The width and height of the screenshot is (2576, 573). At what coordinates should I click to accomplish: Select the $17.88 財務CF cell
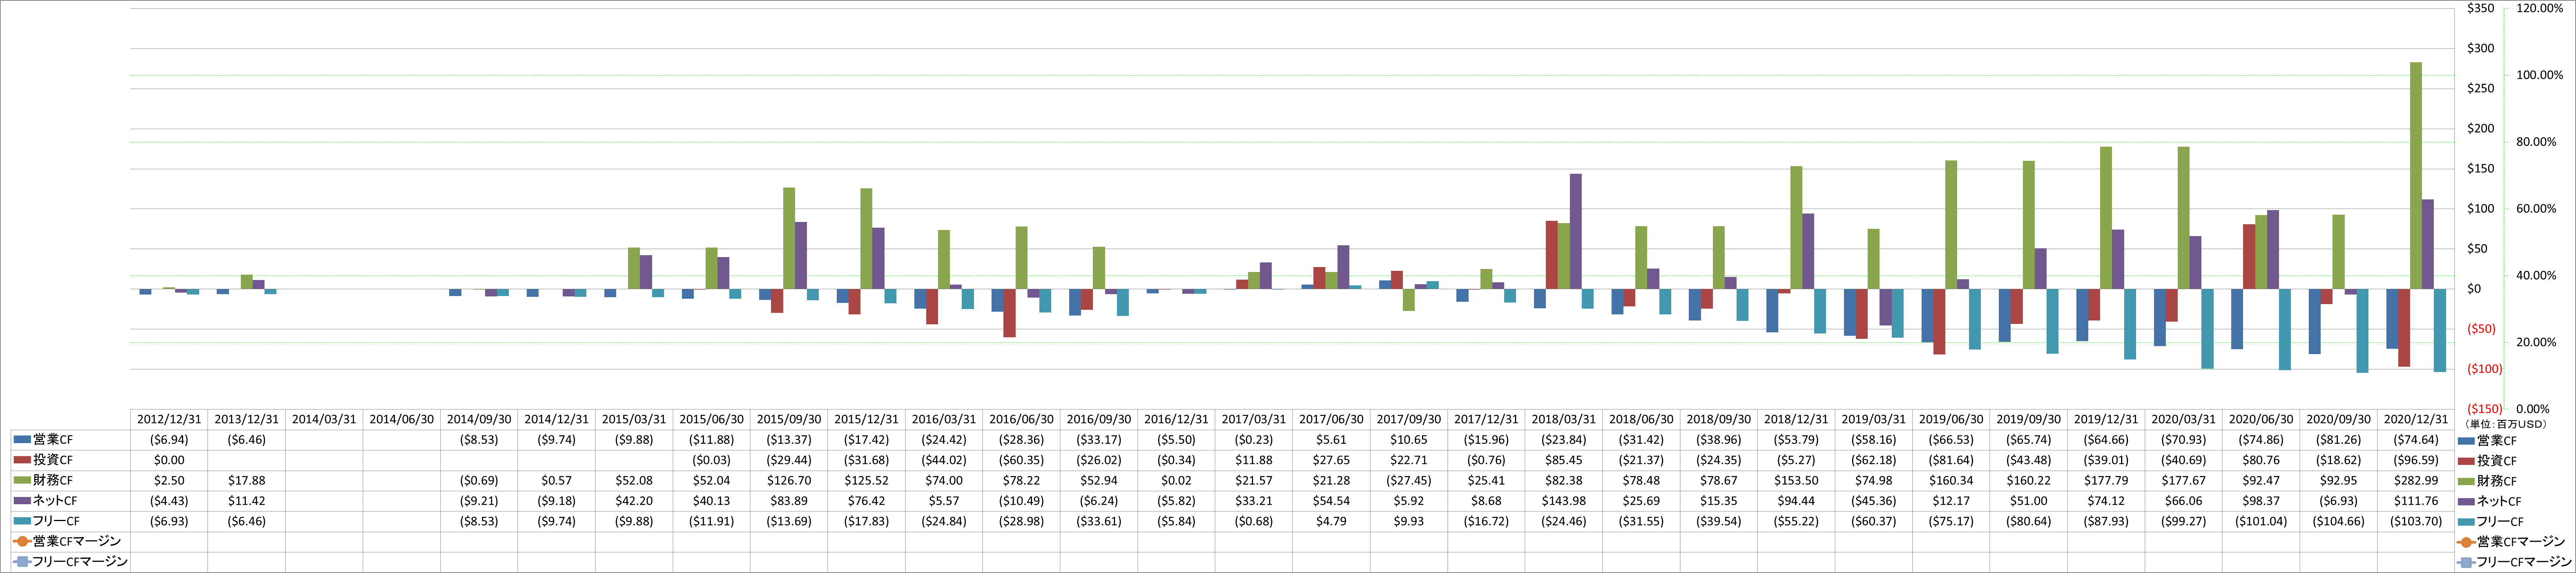(x=246, y=480)
